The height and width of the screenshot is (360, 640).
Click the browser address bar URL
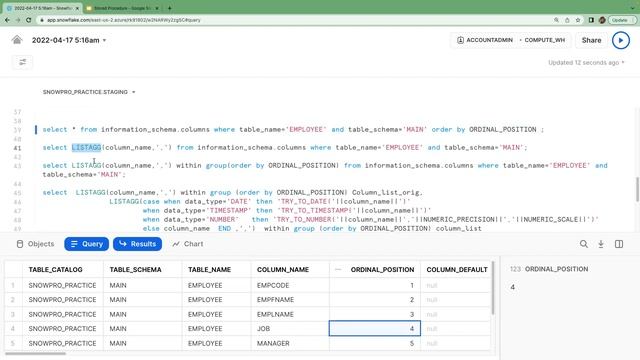pyautogui.click(x=124, y=20)
